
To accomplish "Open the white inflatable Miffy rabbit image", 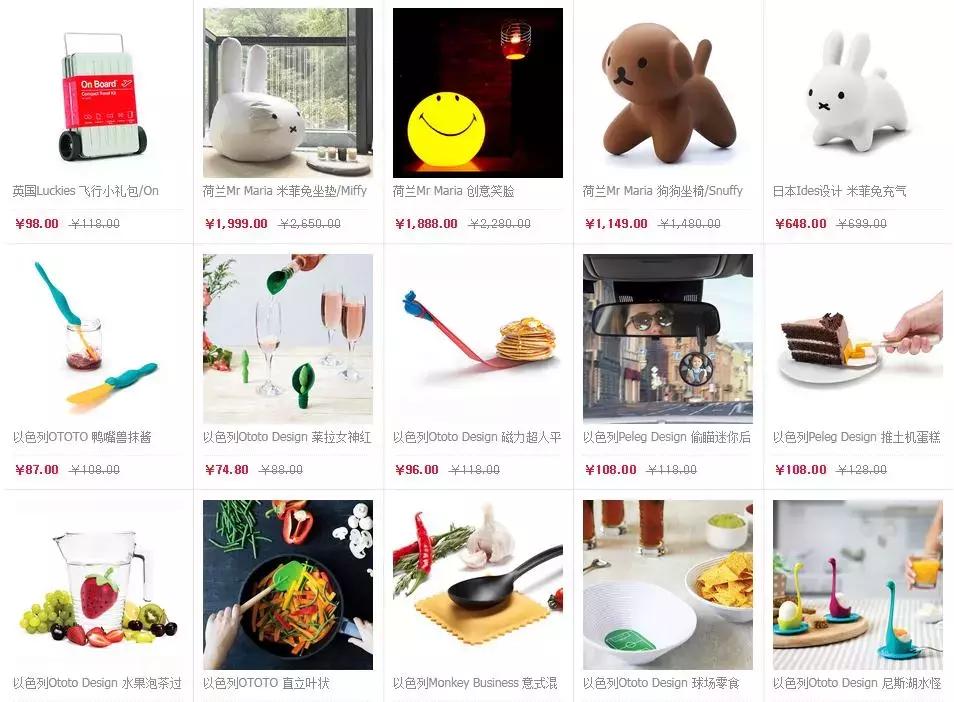I will coord(857,92).
